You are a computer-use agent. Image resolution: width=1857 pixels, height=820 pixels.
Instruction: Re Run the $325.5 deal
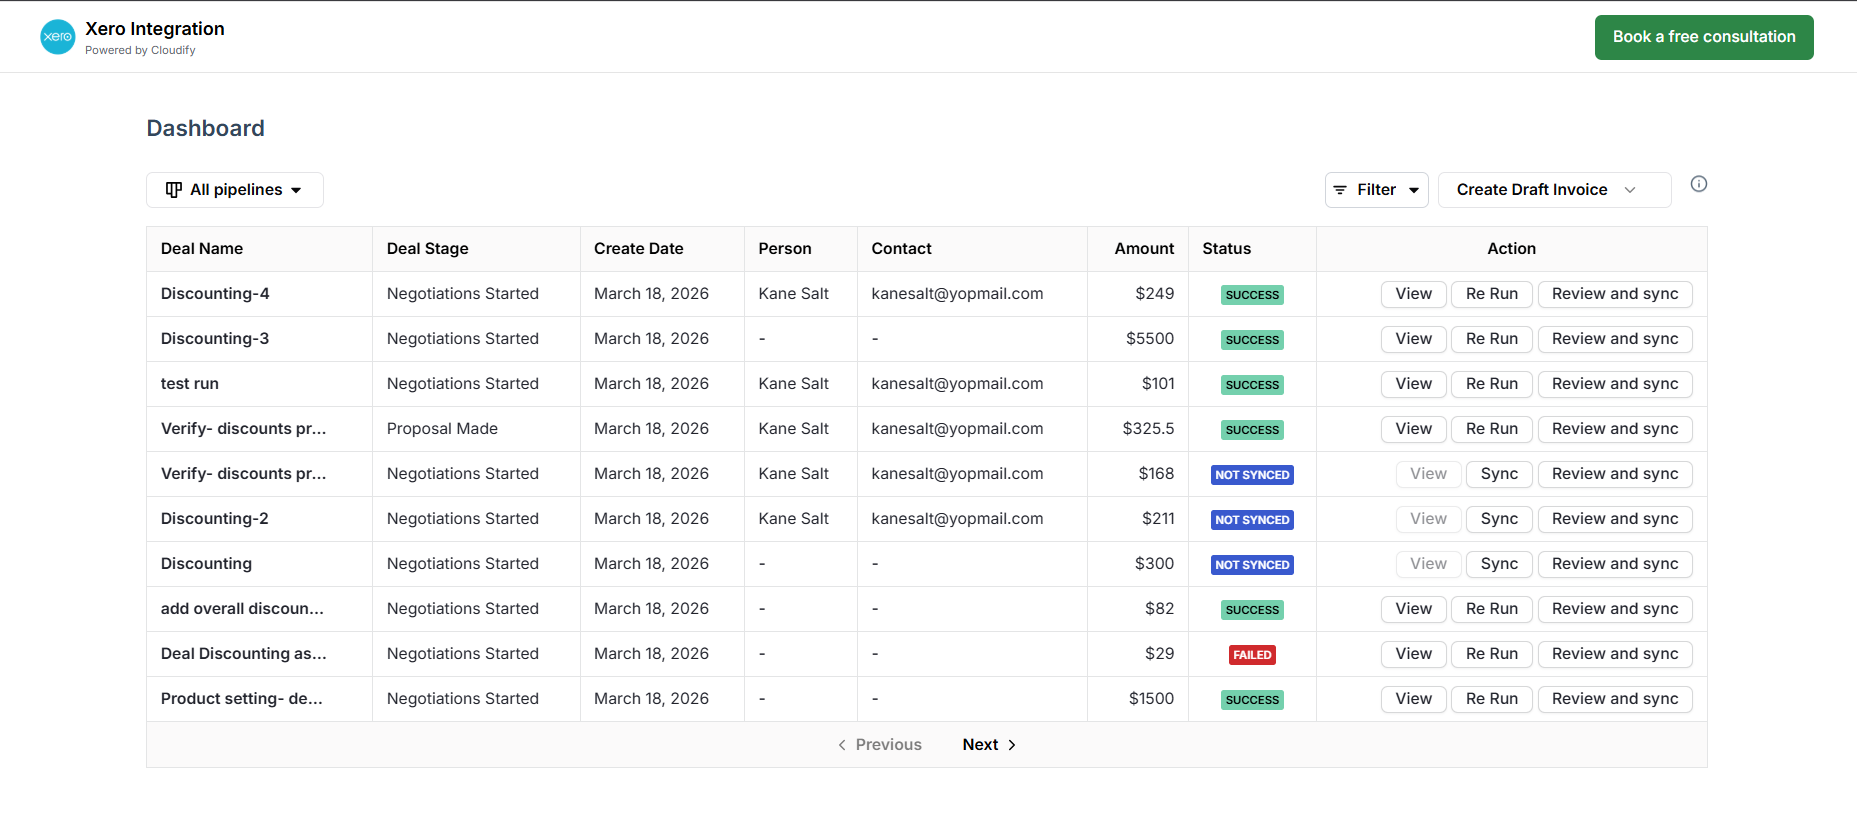click(x=1492, y=429)
